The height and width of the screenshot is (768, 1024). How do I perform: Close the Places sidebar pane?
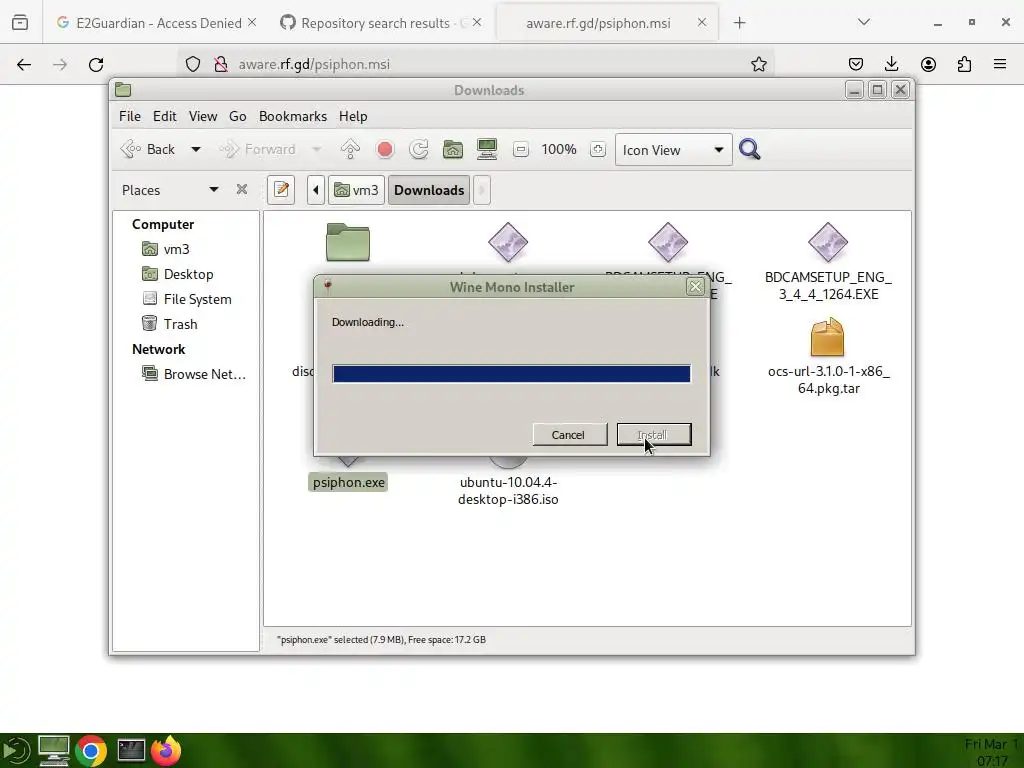(242, 189)
